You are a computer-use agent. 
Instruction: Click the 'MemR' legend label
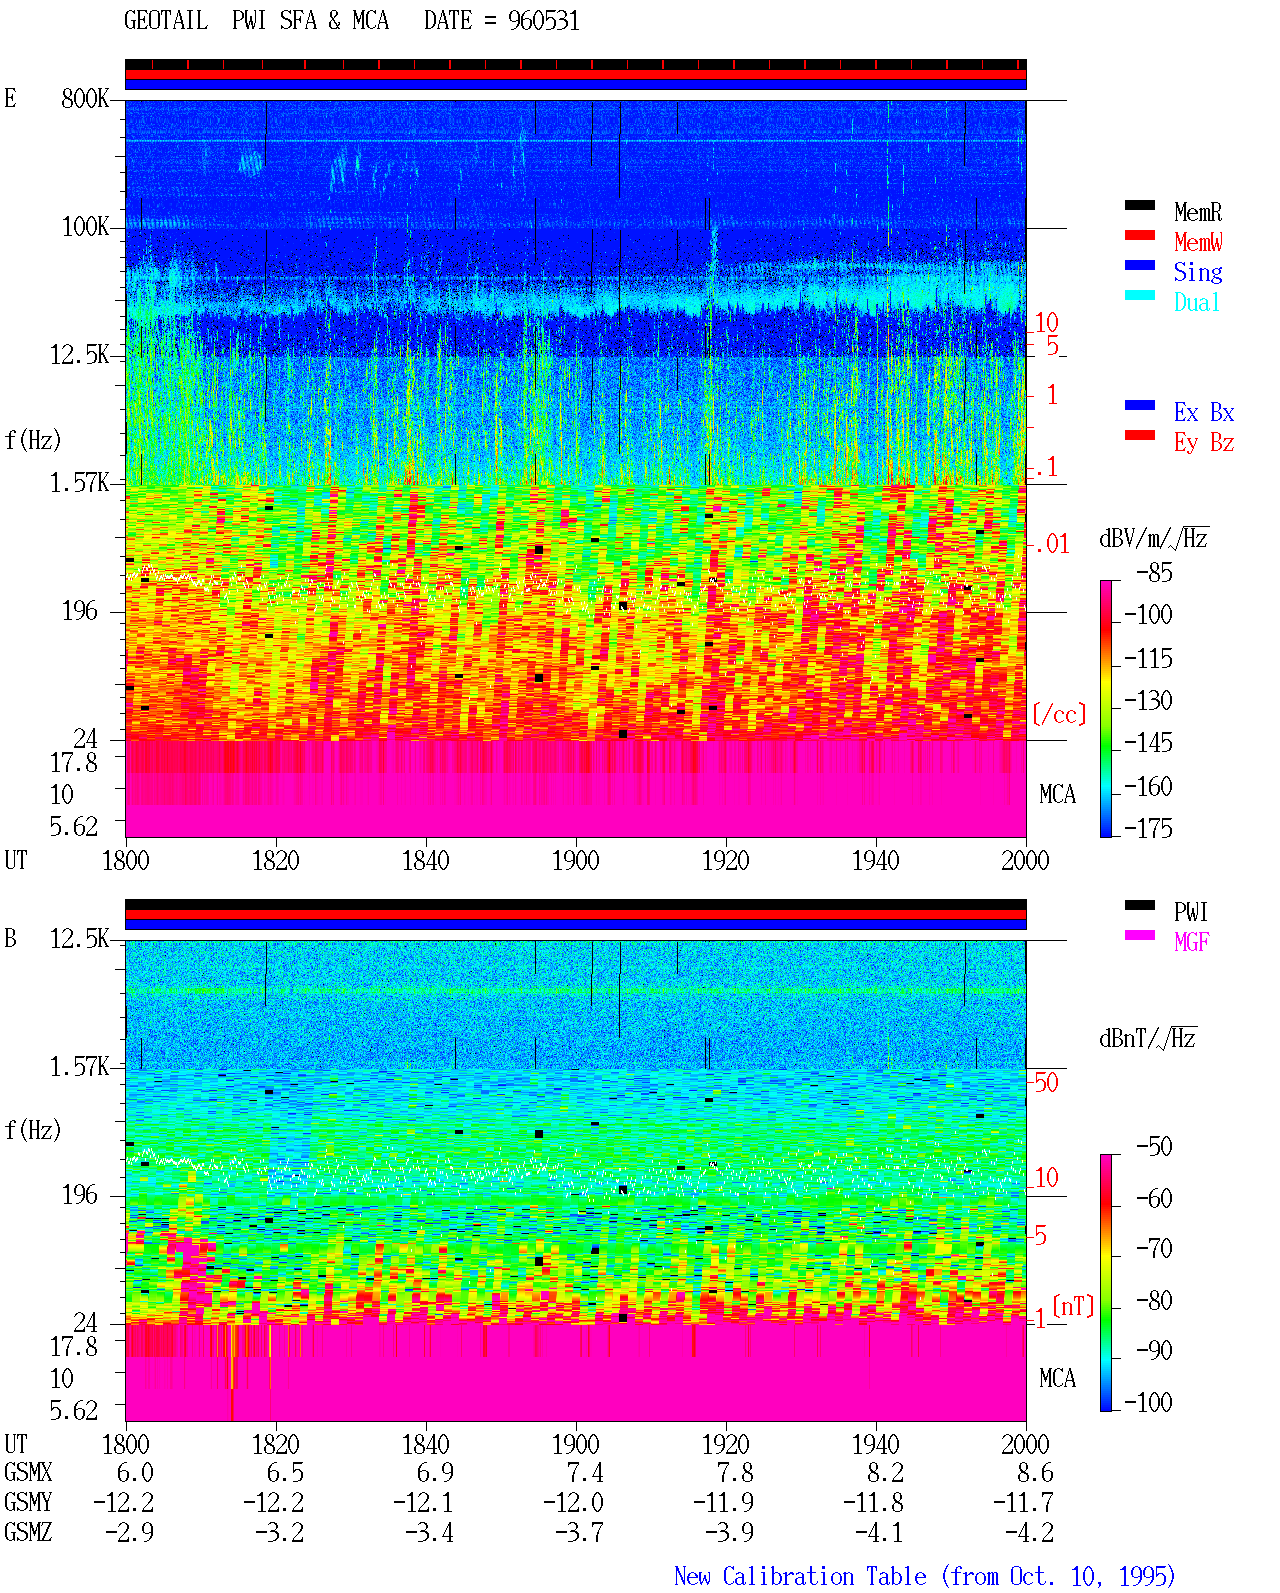pyautogui.click(x=1198, y=212)
